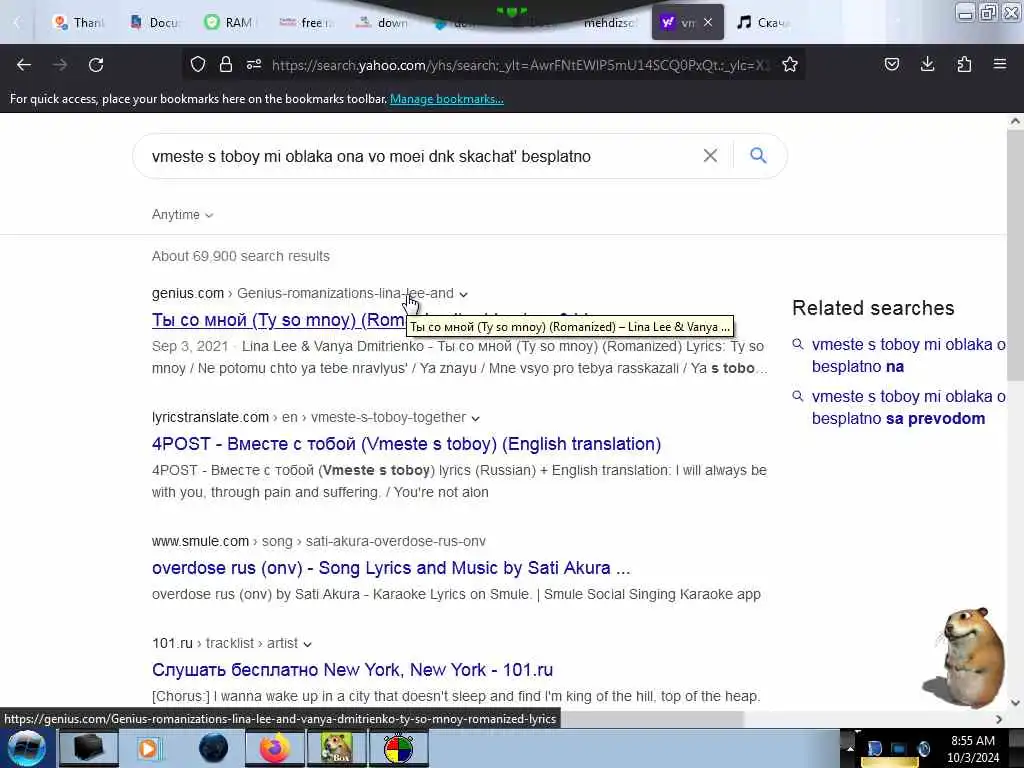Save page to Pocket

(892, 64)
